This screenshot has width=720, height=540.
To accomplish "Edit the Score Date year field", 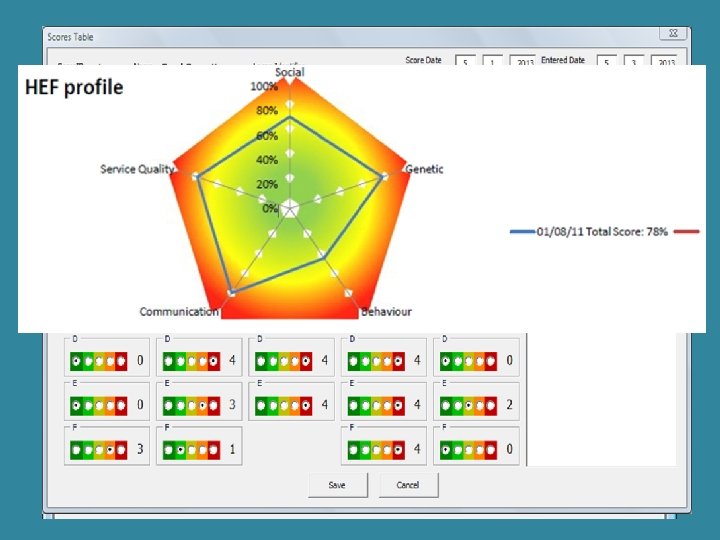I will point(523,61).
